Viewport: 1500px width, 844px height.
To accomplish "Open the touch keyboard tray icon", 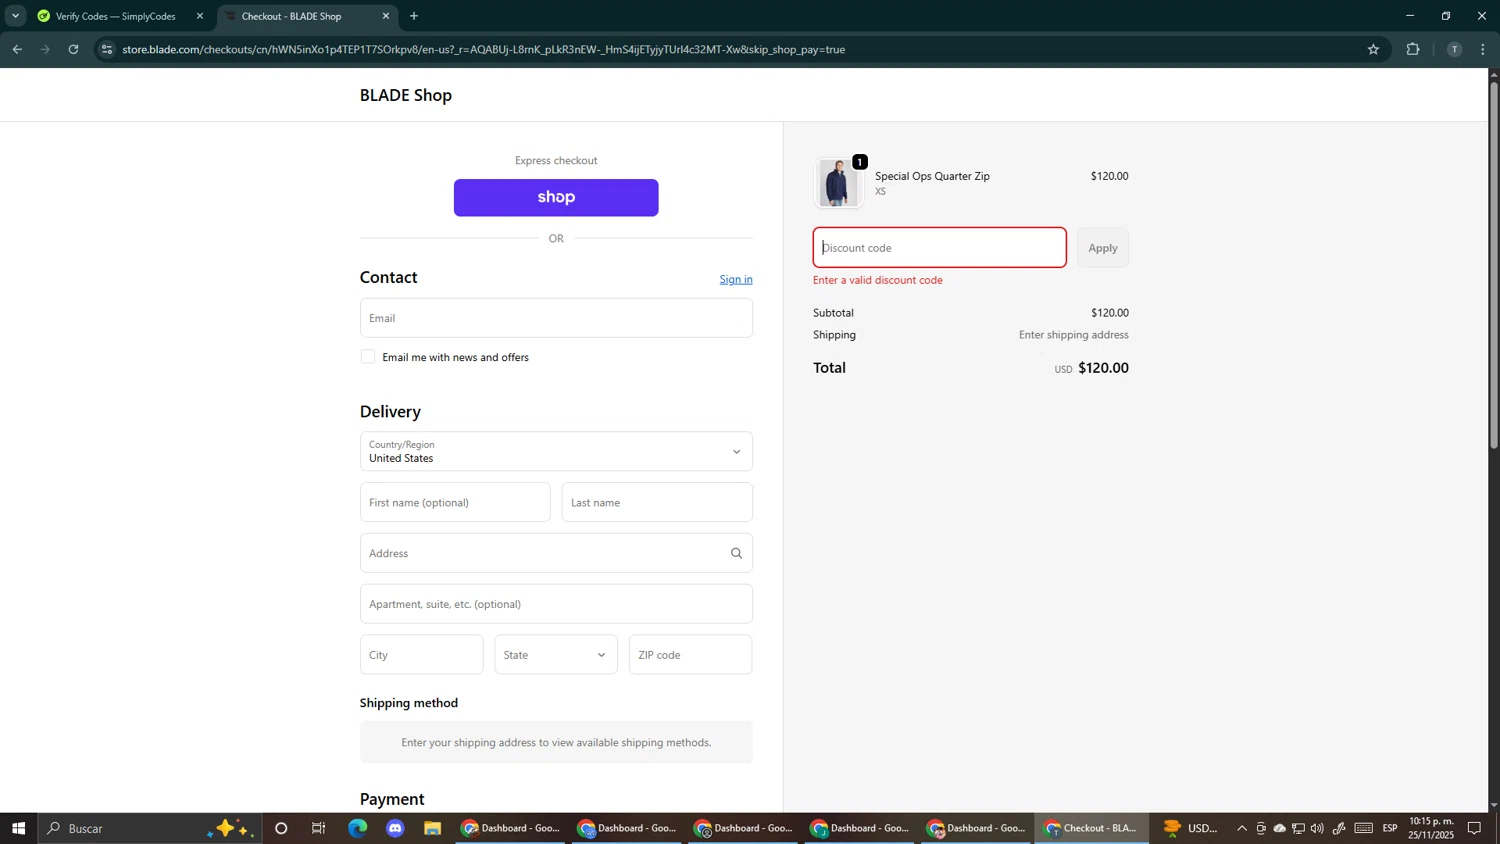I will pyautogui.click(x=1364, y=828).
